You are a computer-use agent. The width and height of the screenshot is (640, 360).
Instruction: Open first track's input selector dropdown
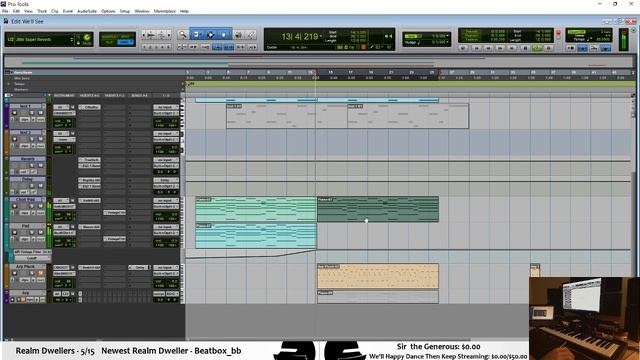(166, 107)
